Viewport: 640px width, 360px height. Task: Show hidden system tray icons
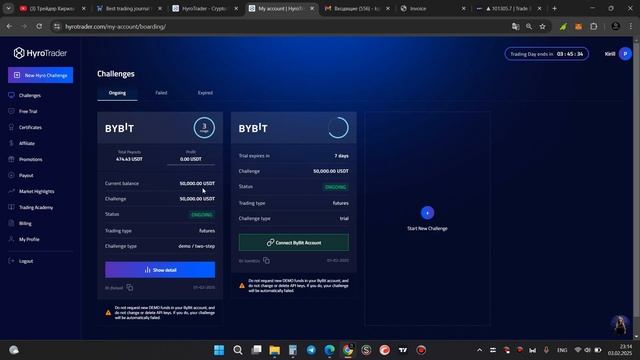(480, 350)
